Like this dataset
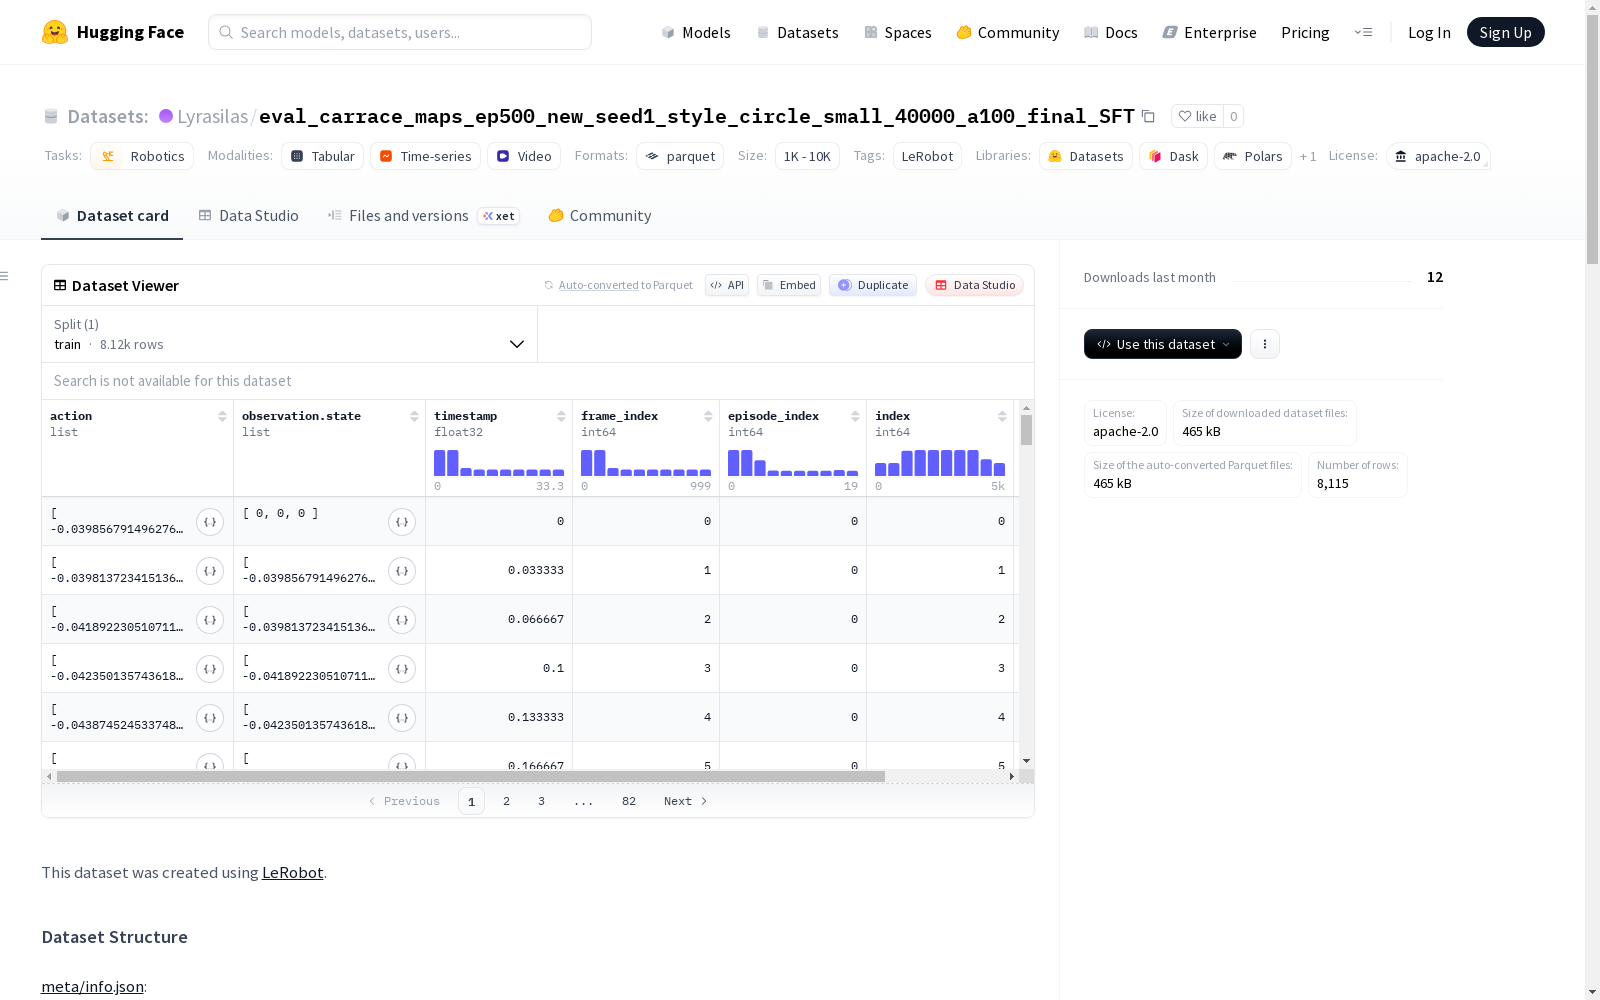Screen dimensions: 1600x1000 click(1197, 116)
